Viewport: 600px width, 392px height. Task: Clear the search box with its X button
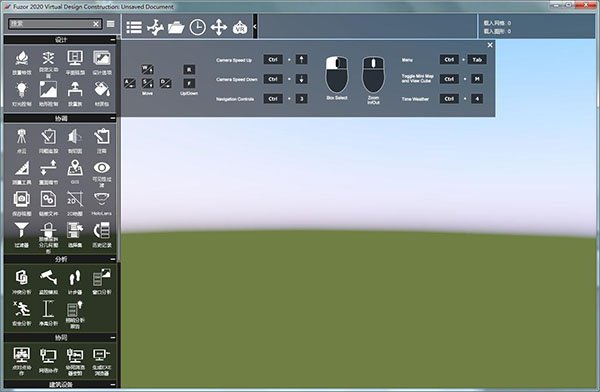(x=96, y=24)
